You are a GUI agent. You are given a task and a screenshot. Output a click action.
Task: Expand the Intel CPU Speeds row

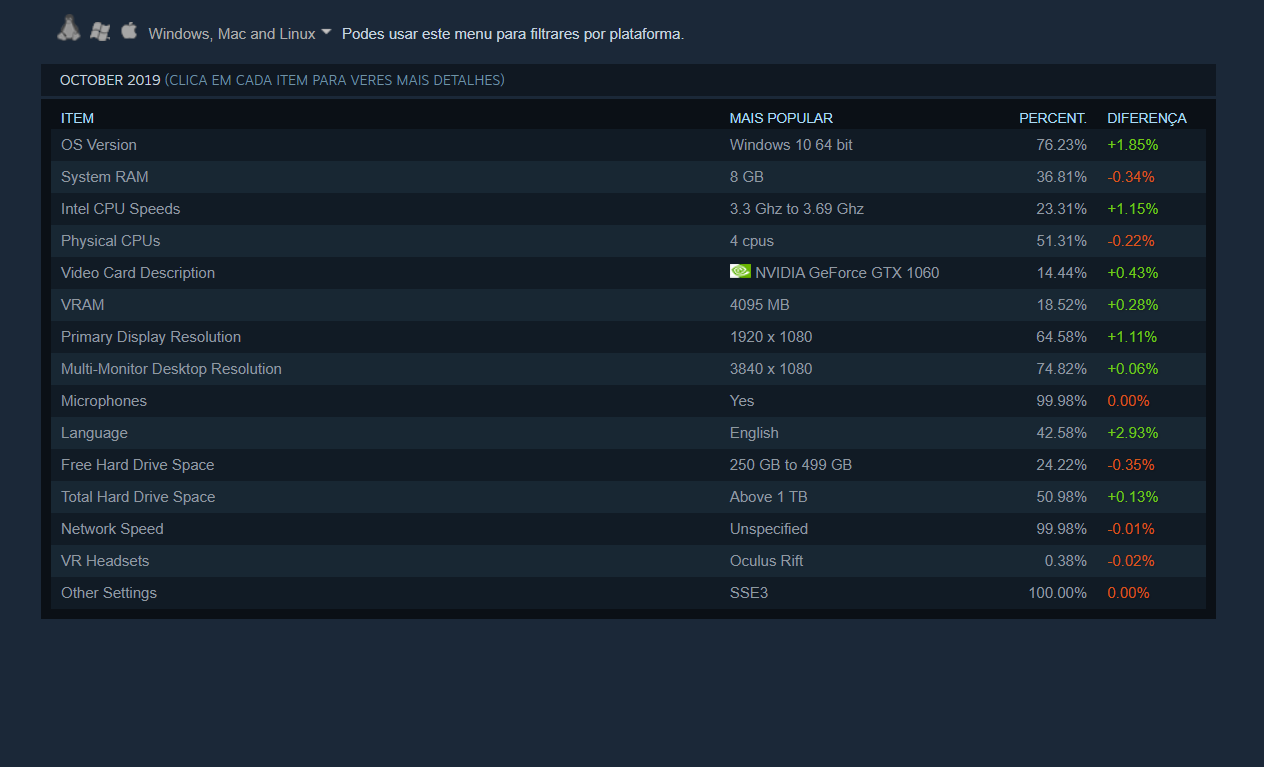pos(628,209)
